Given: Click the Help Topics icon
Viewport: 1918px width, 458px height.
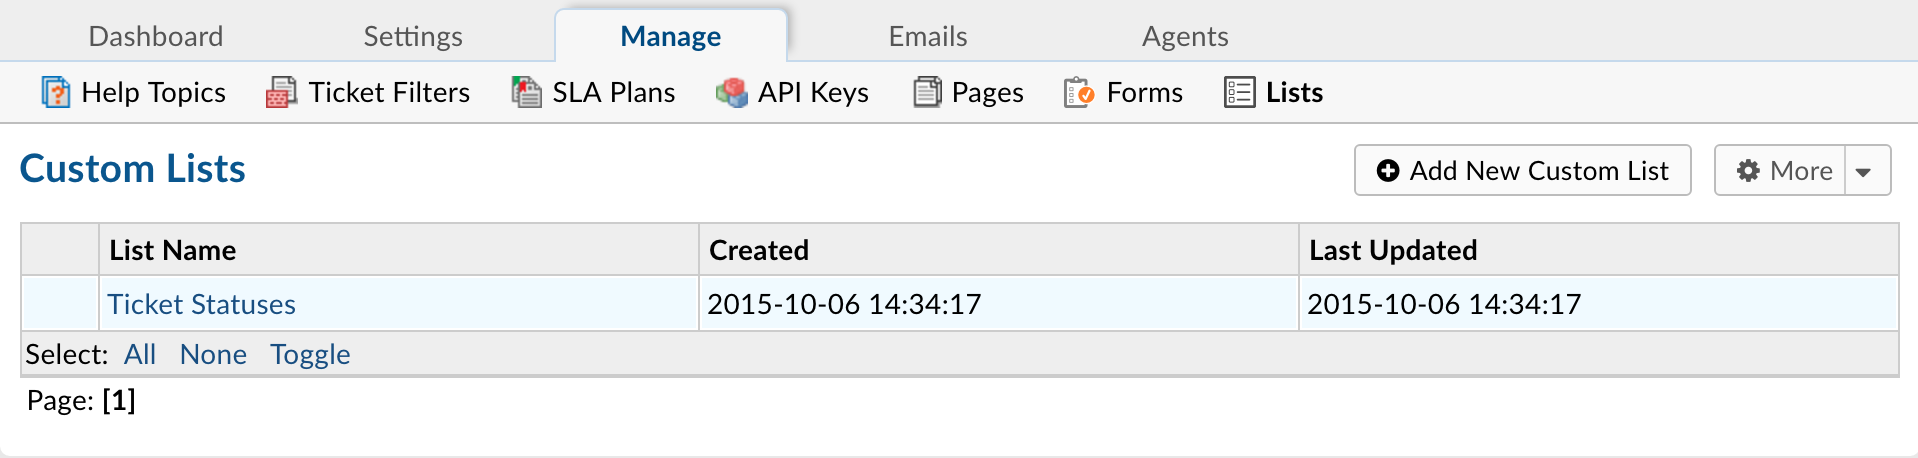Looking at the screenshot, I should pos(55,92).
